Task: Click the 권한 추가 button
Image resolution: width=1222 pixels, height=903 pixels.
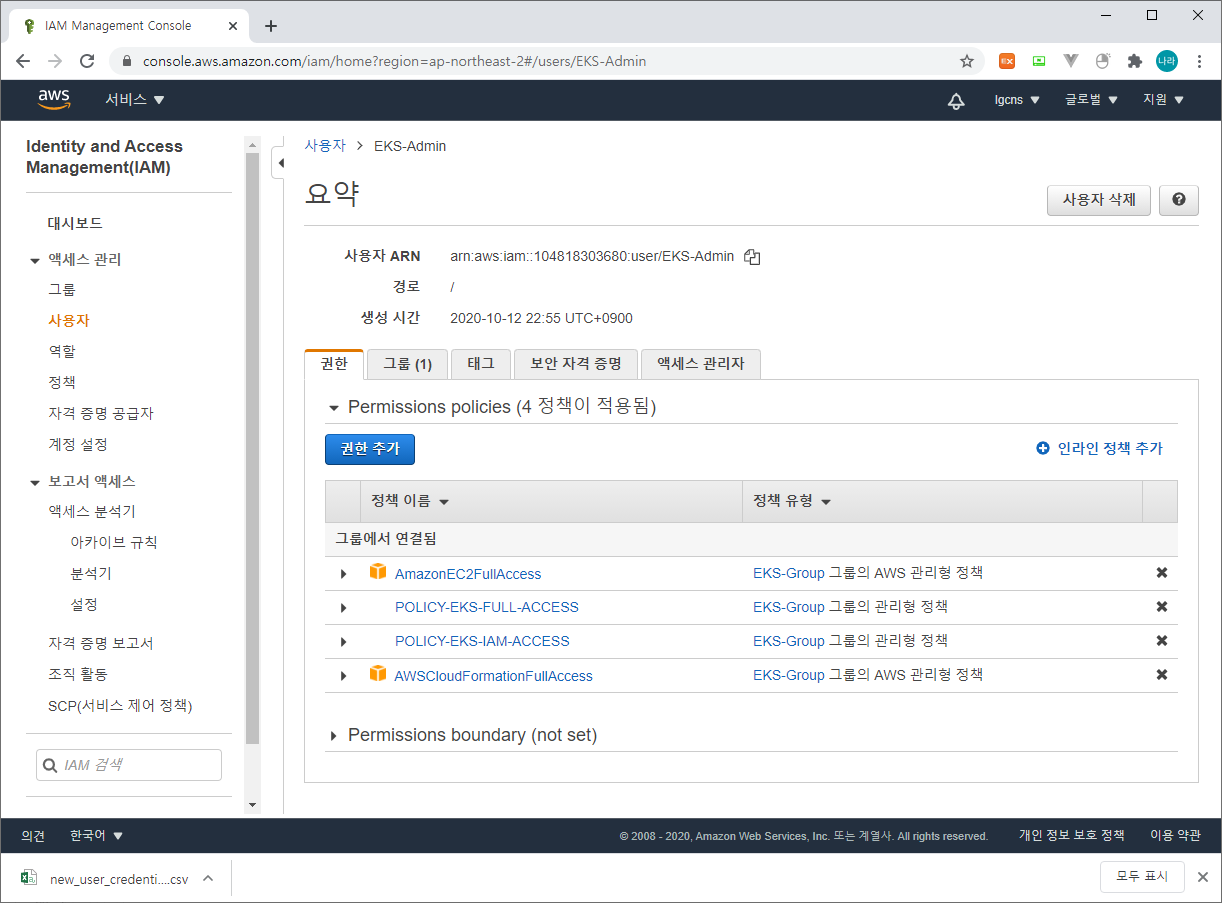Action: [370, 449]
